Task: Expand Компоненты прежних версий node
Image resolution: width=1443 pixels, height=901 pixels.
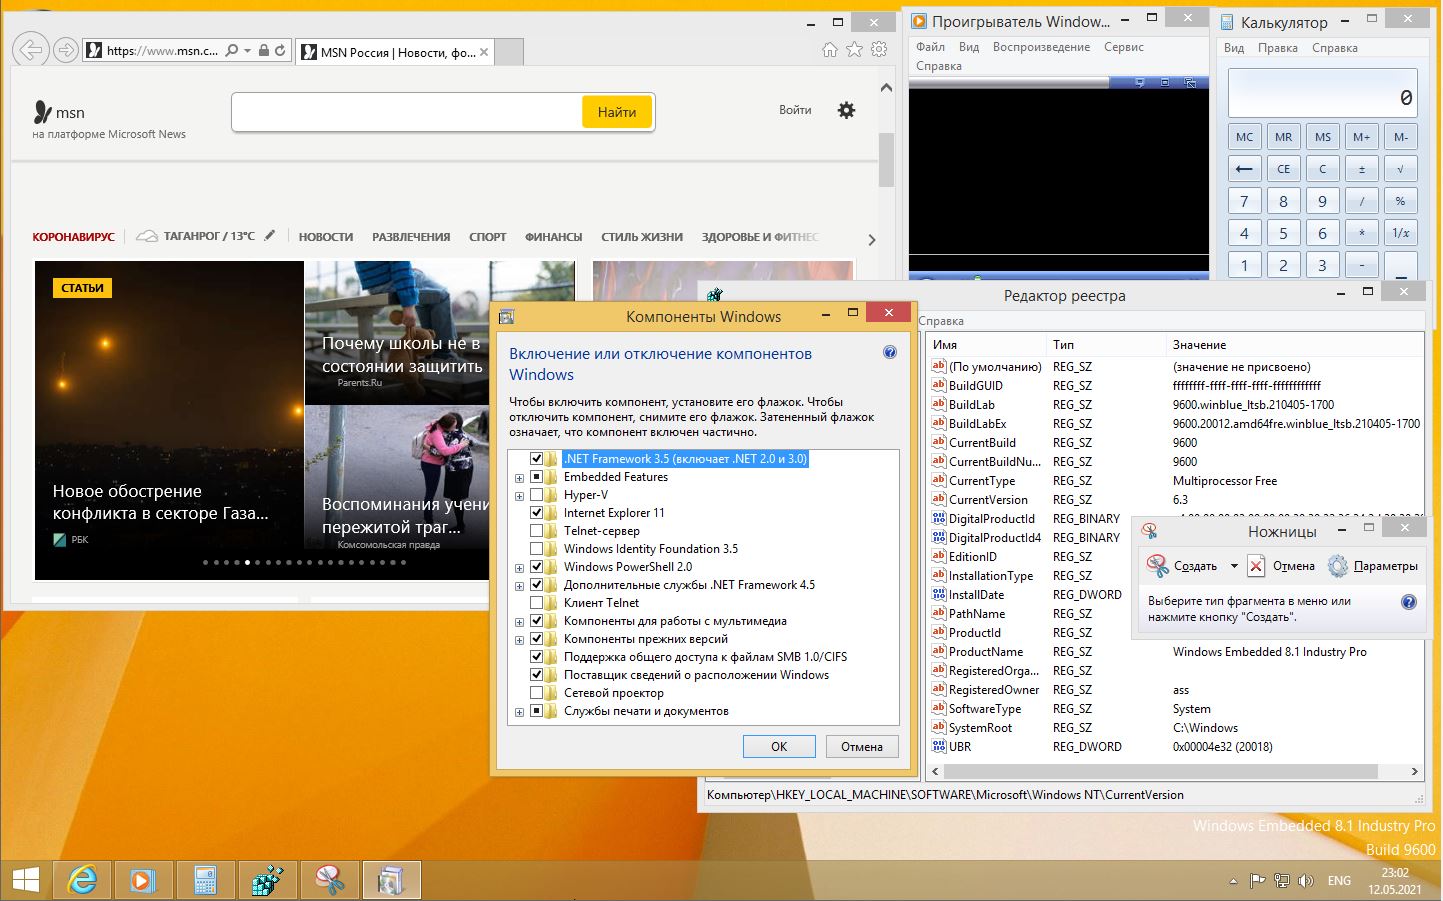Action: click(x=519, y=639)
